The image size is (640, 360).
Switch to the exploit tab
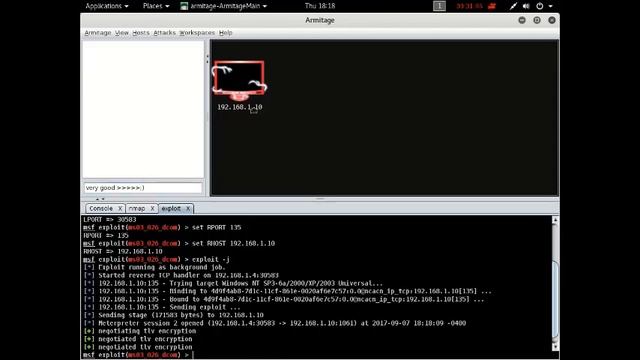click(171, 208)
